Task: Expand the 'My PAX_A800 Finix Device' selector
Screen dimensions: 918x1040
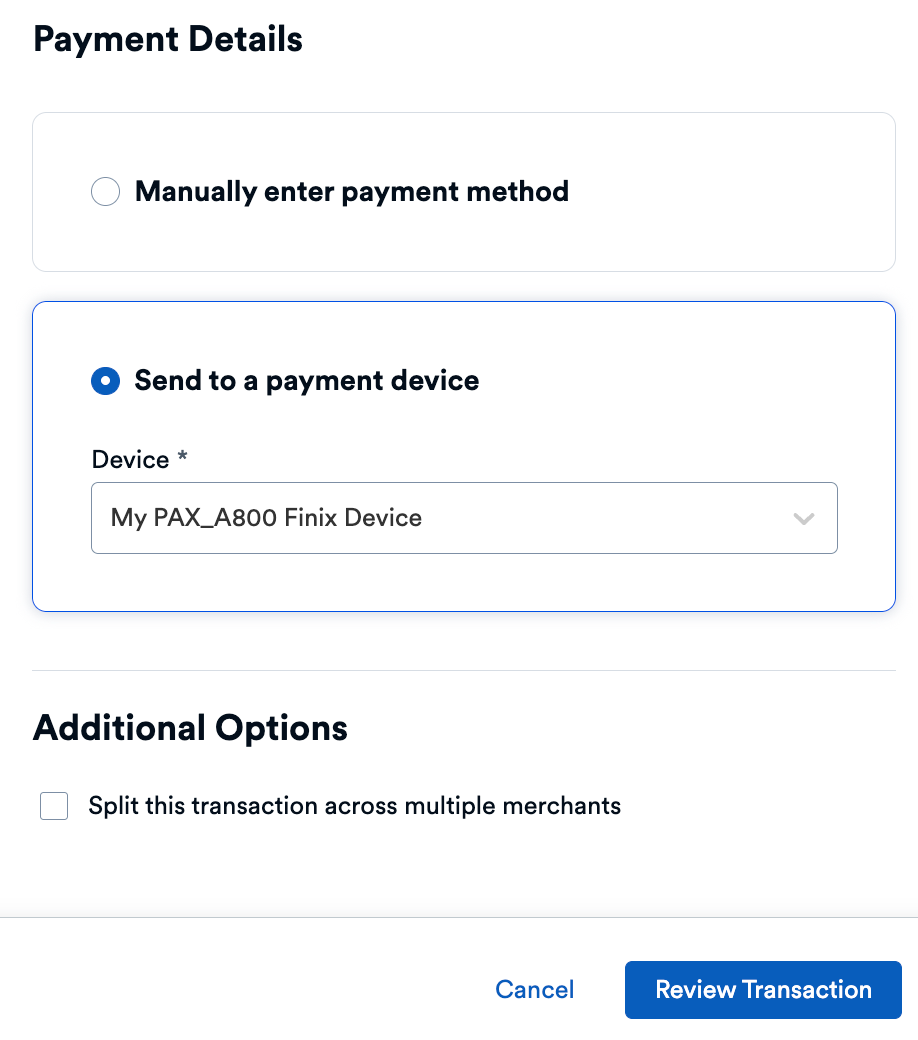Action: click(463, 518)
